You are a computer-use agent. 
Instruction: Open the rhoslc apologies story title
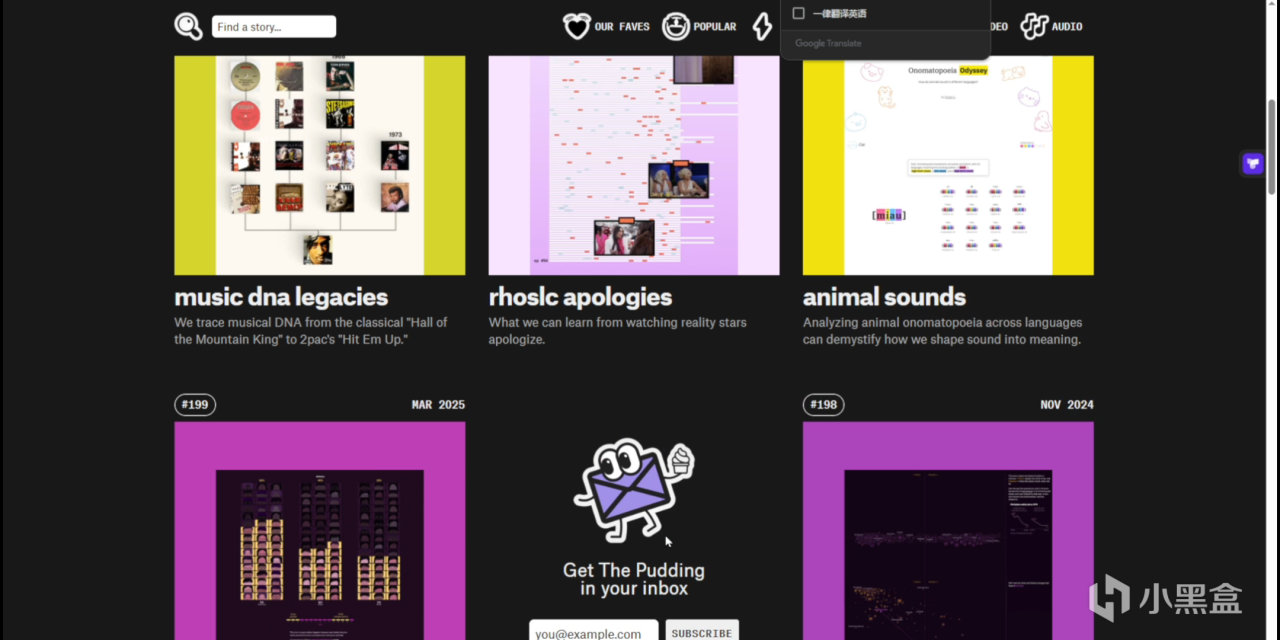coord(580,297)
